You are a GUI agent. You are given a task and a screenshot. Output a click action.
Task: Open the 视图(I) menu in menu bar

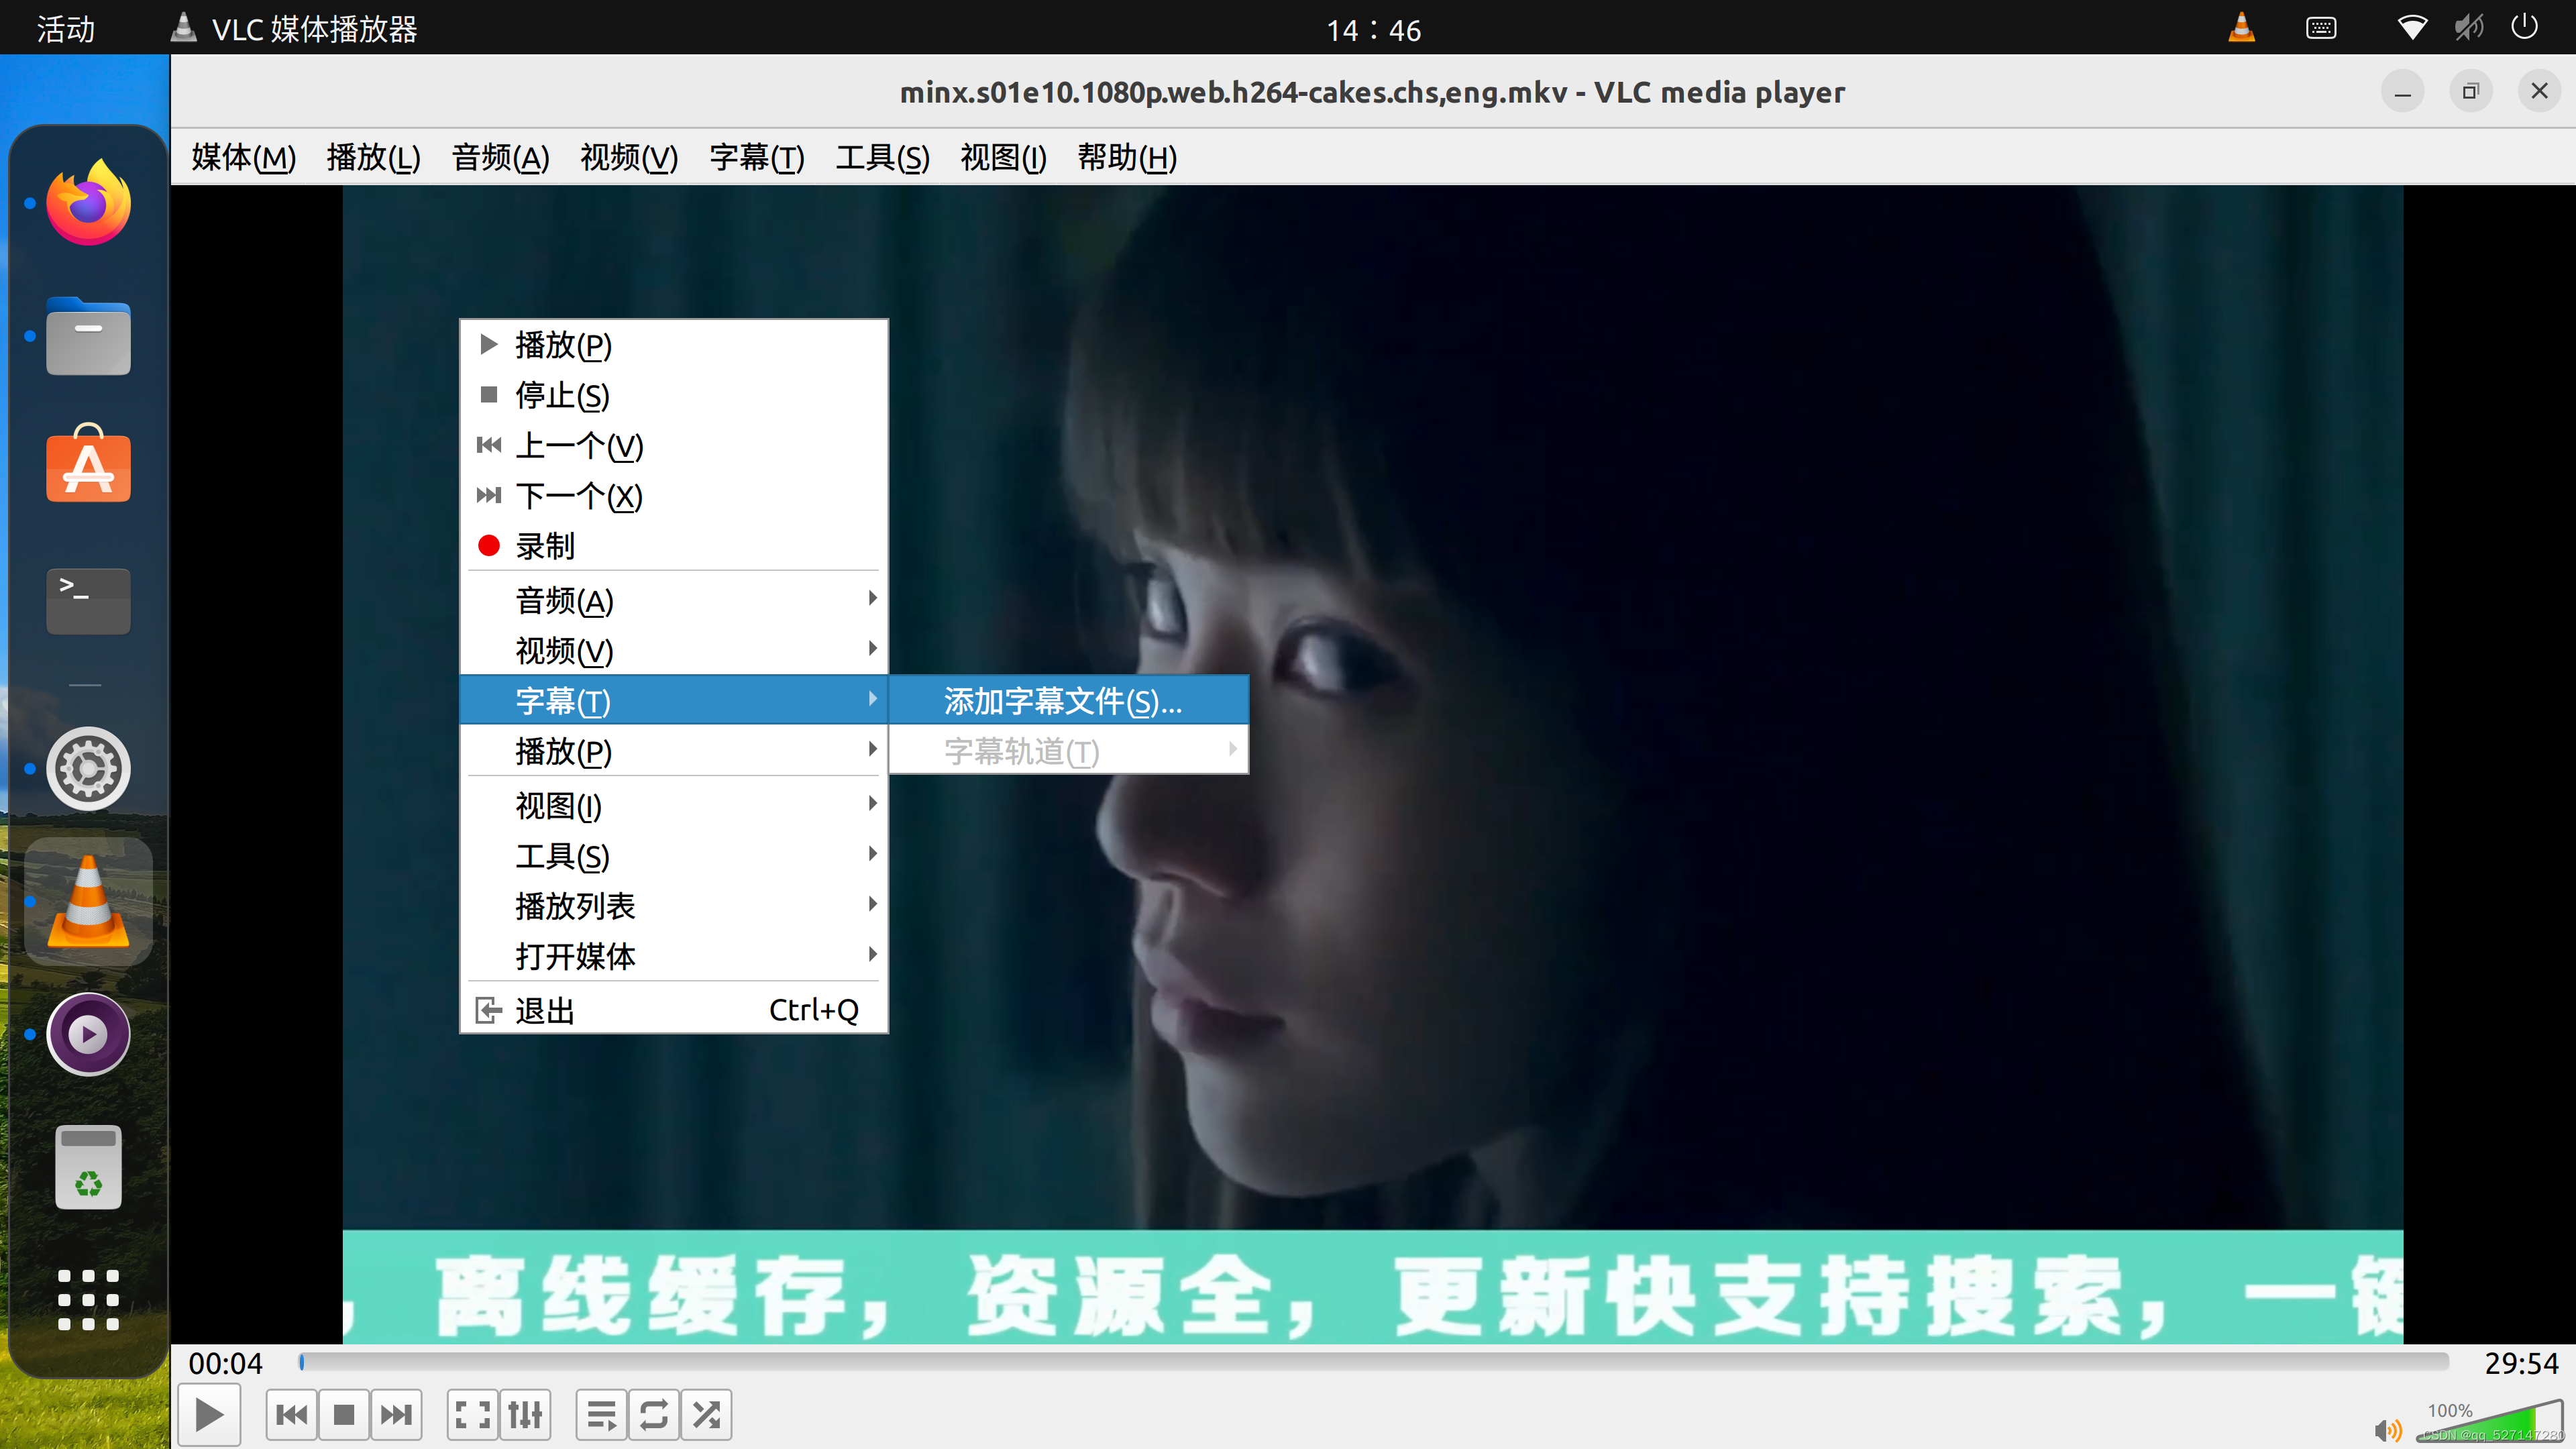pos(1003,157)
